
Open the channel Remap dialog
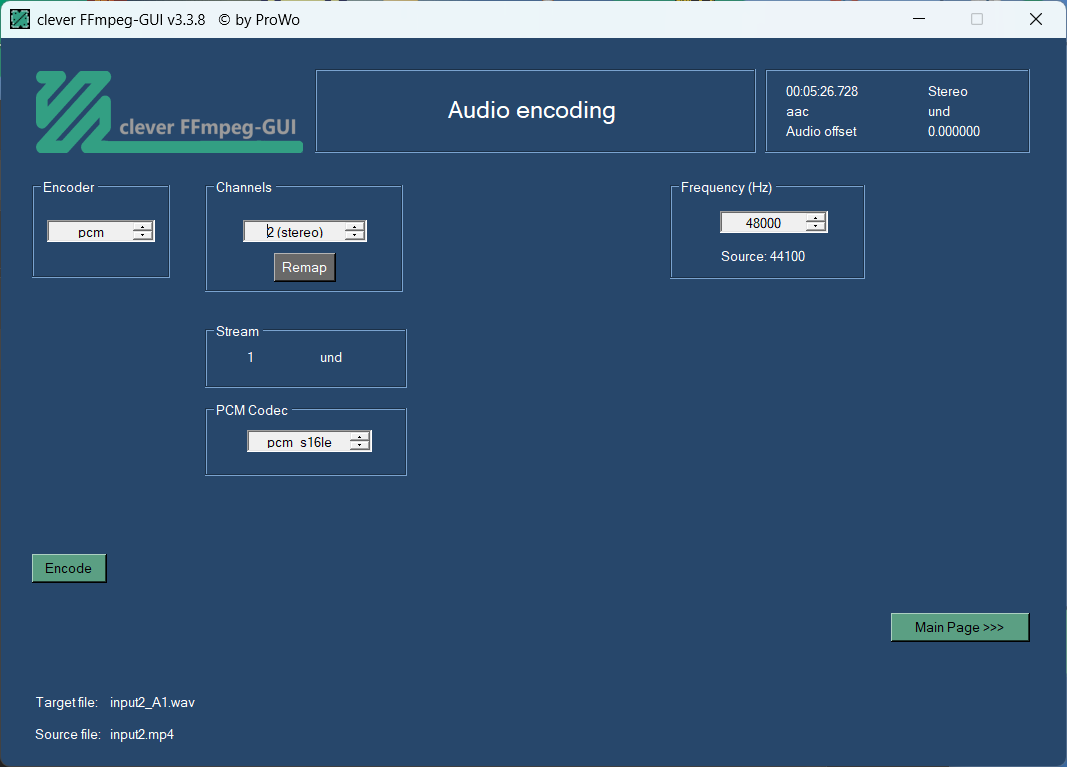(304, 267)
